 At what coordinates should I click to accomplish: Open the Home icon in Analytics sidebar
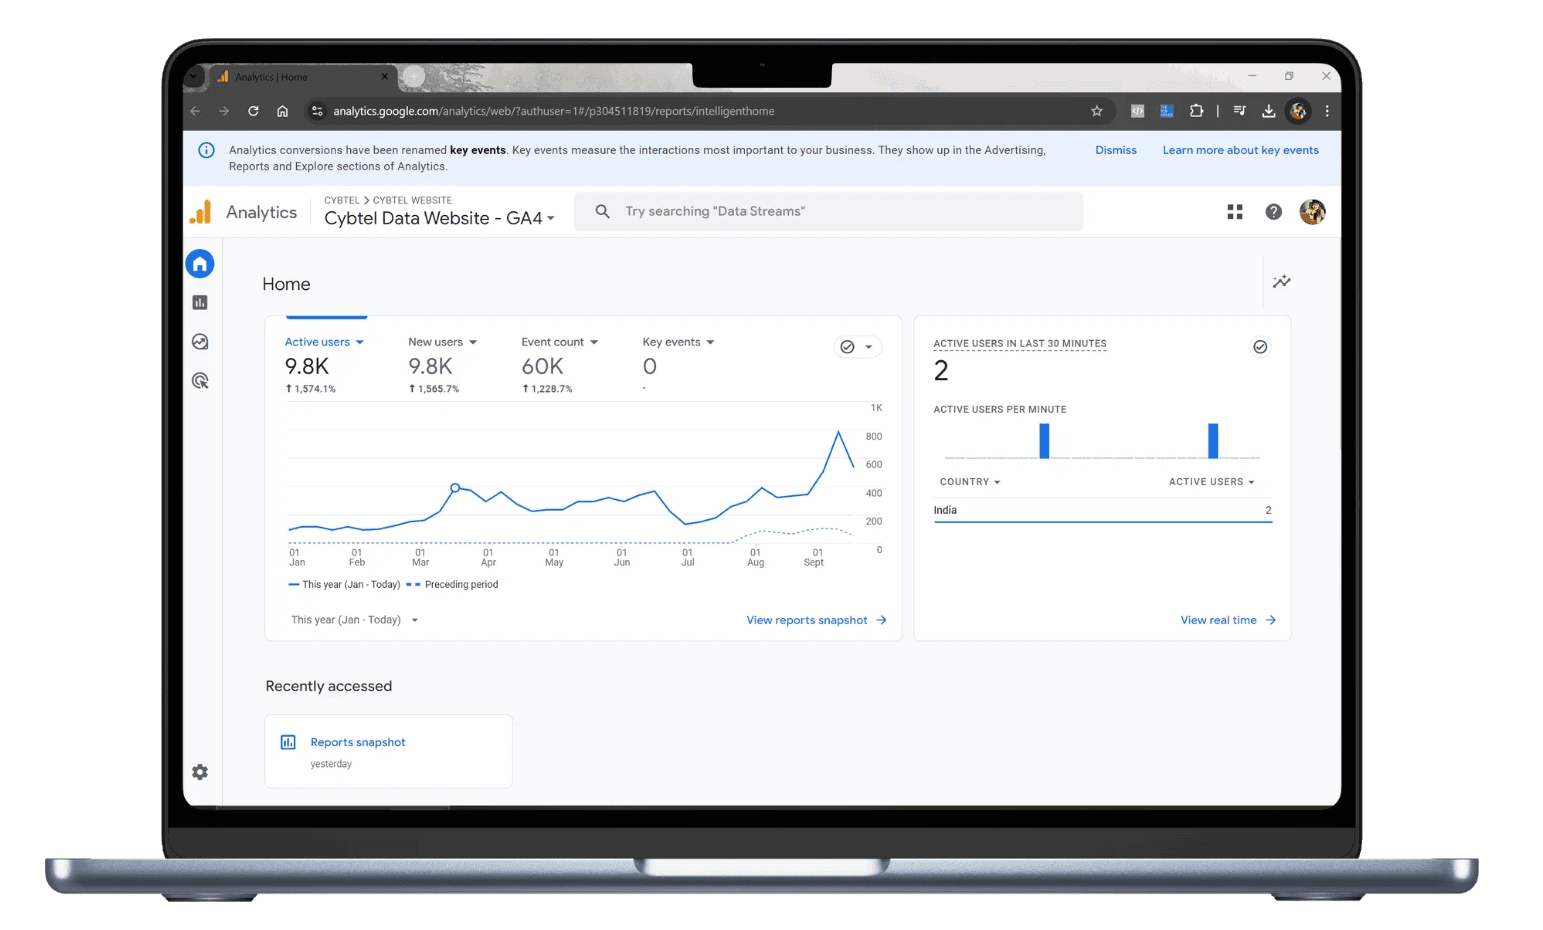pos(200,264)
